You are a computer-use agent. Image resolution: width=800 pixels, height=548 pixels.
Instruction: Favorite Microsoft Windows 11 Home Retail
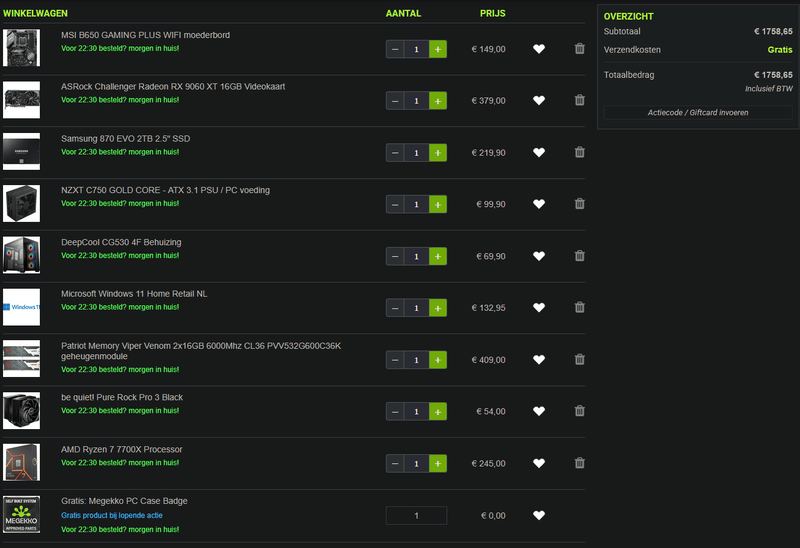539,308
